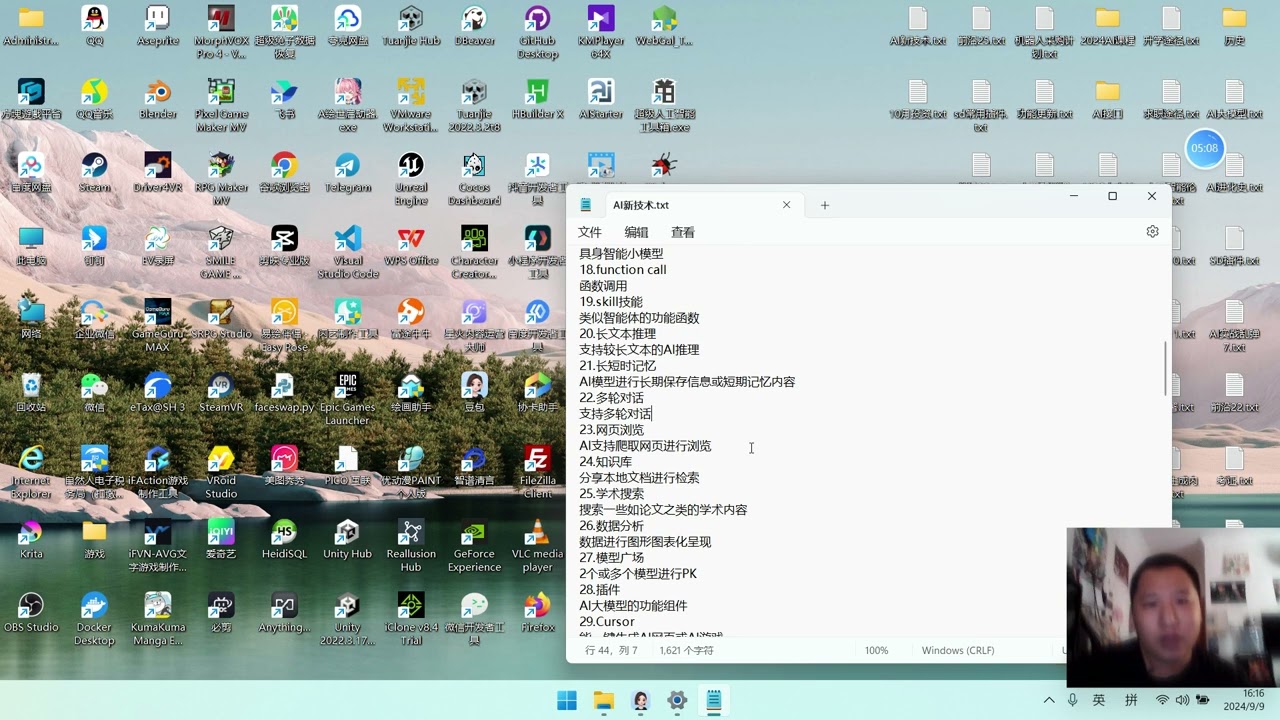This screenshot has height=720, width=1280.
Task: Open the DBeaver desktop shortcut
Action: click(474, 27)
